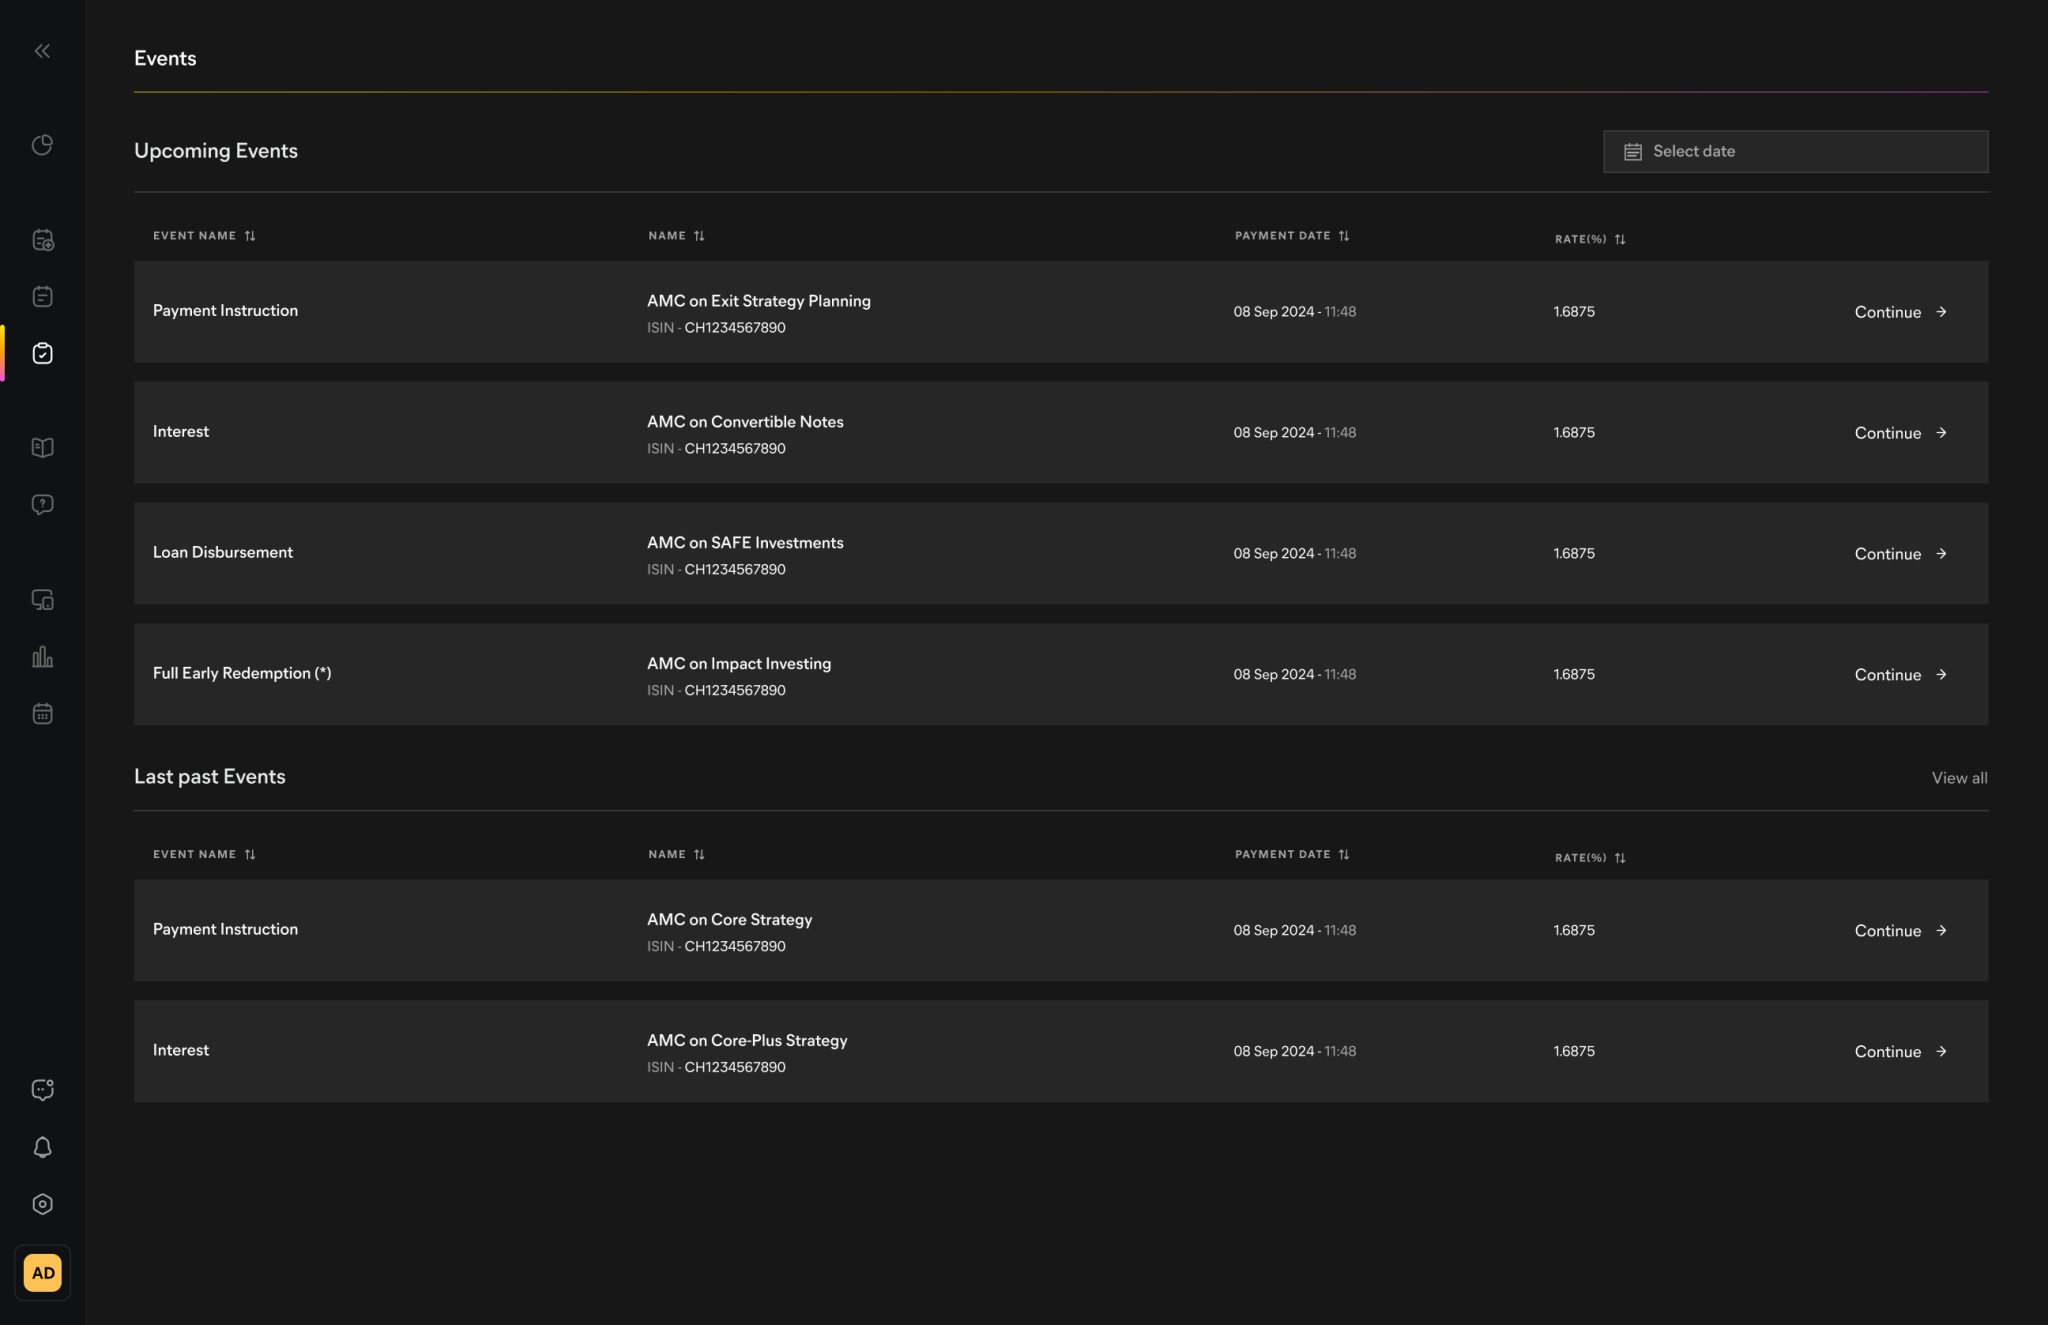Open the AD user avatar
Screen dimensions: 2048x1325
[42, 1273]
